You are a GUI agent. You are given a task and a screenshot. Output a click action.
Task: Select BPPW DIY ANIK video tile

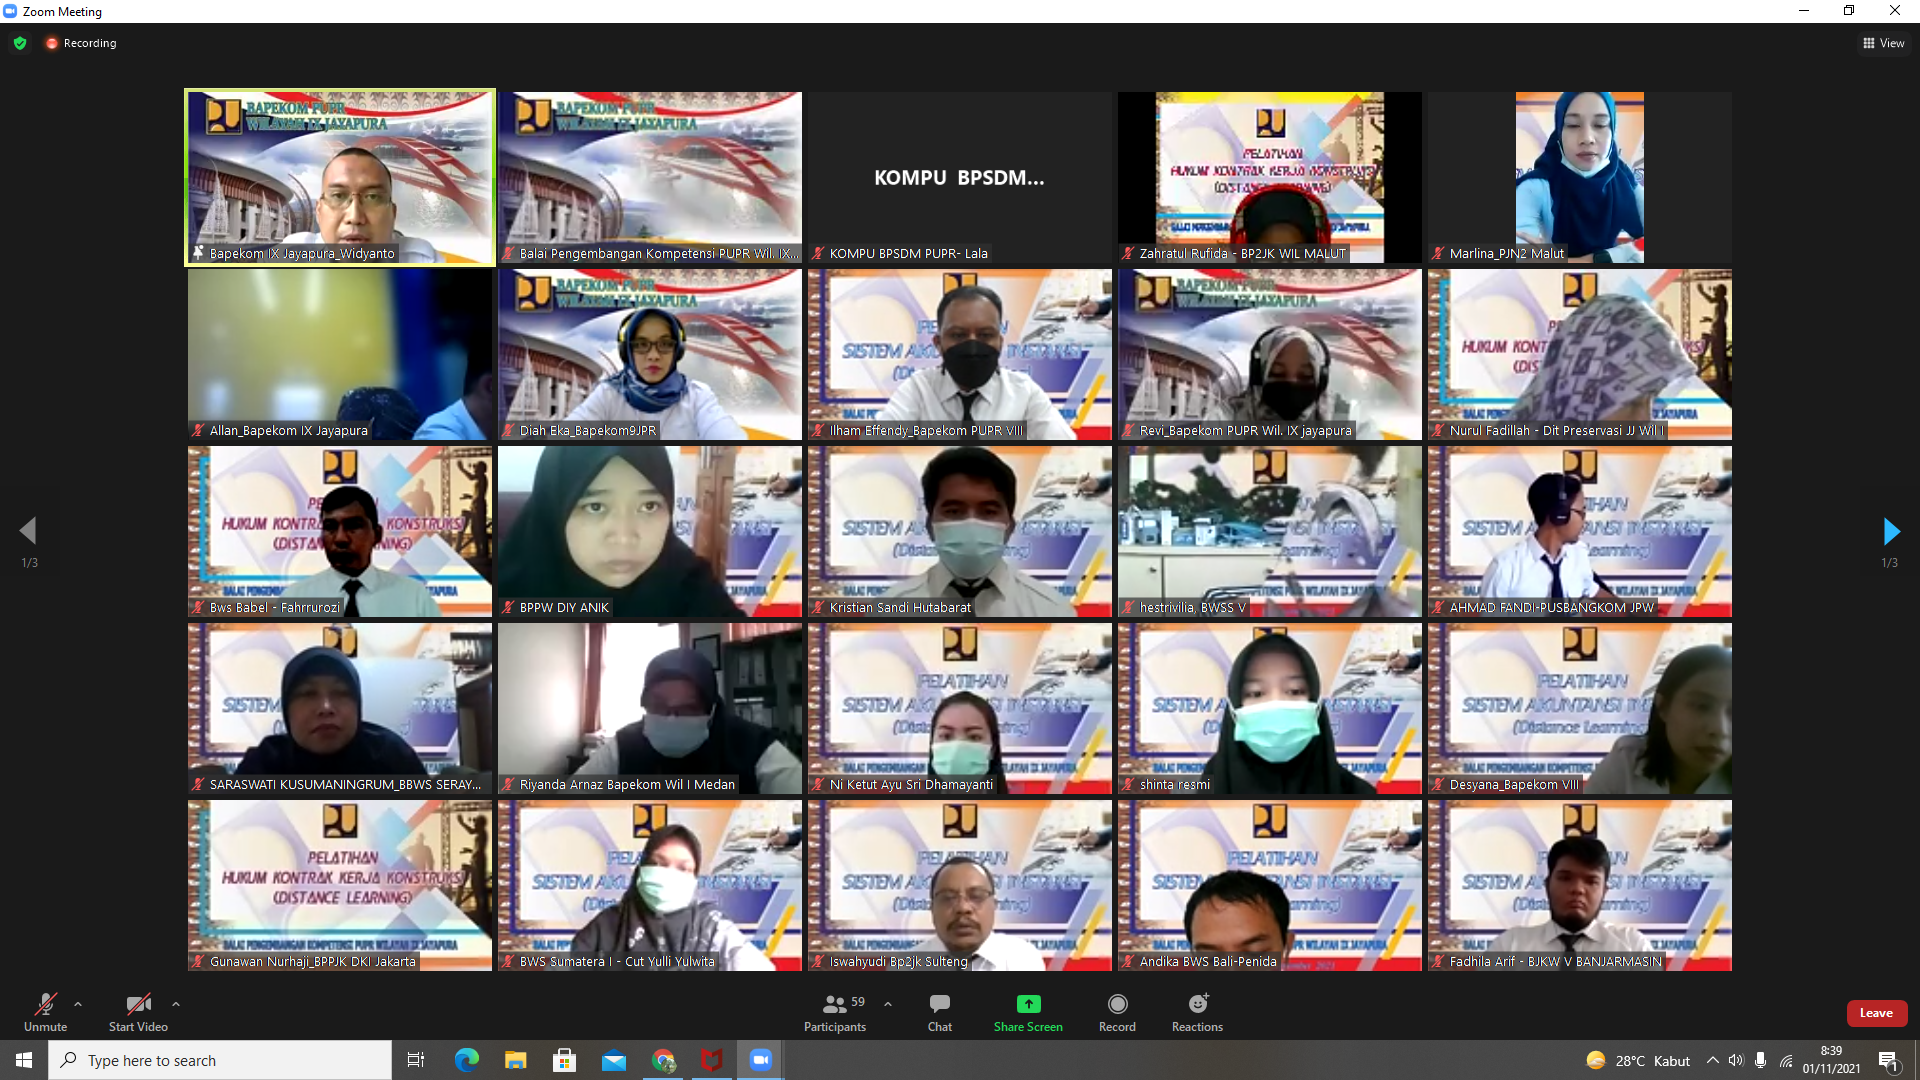point(650,531)
